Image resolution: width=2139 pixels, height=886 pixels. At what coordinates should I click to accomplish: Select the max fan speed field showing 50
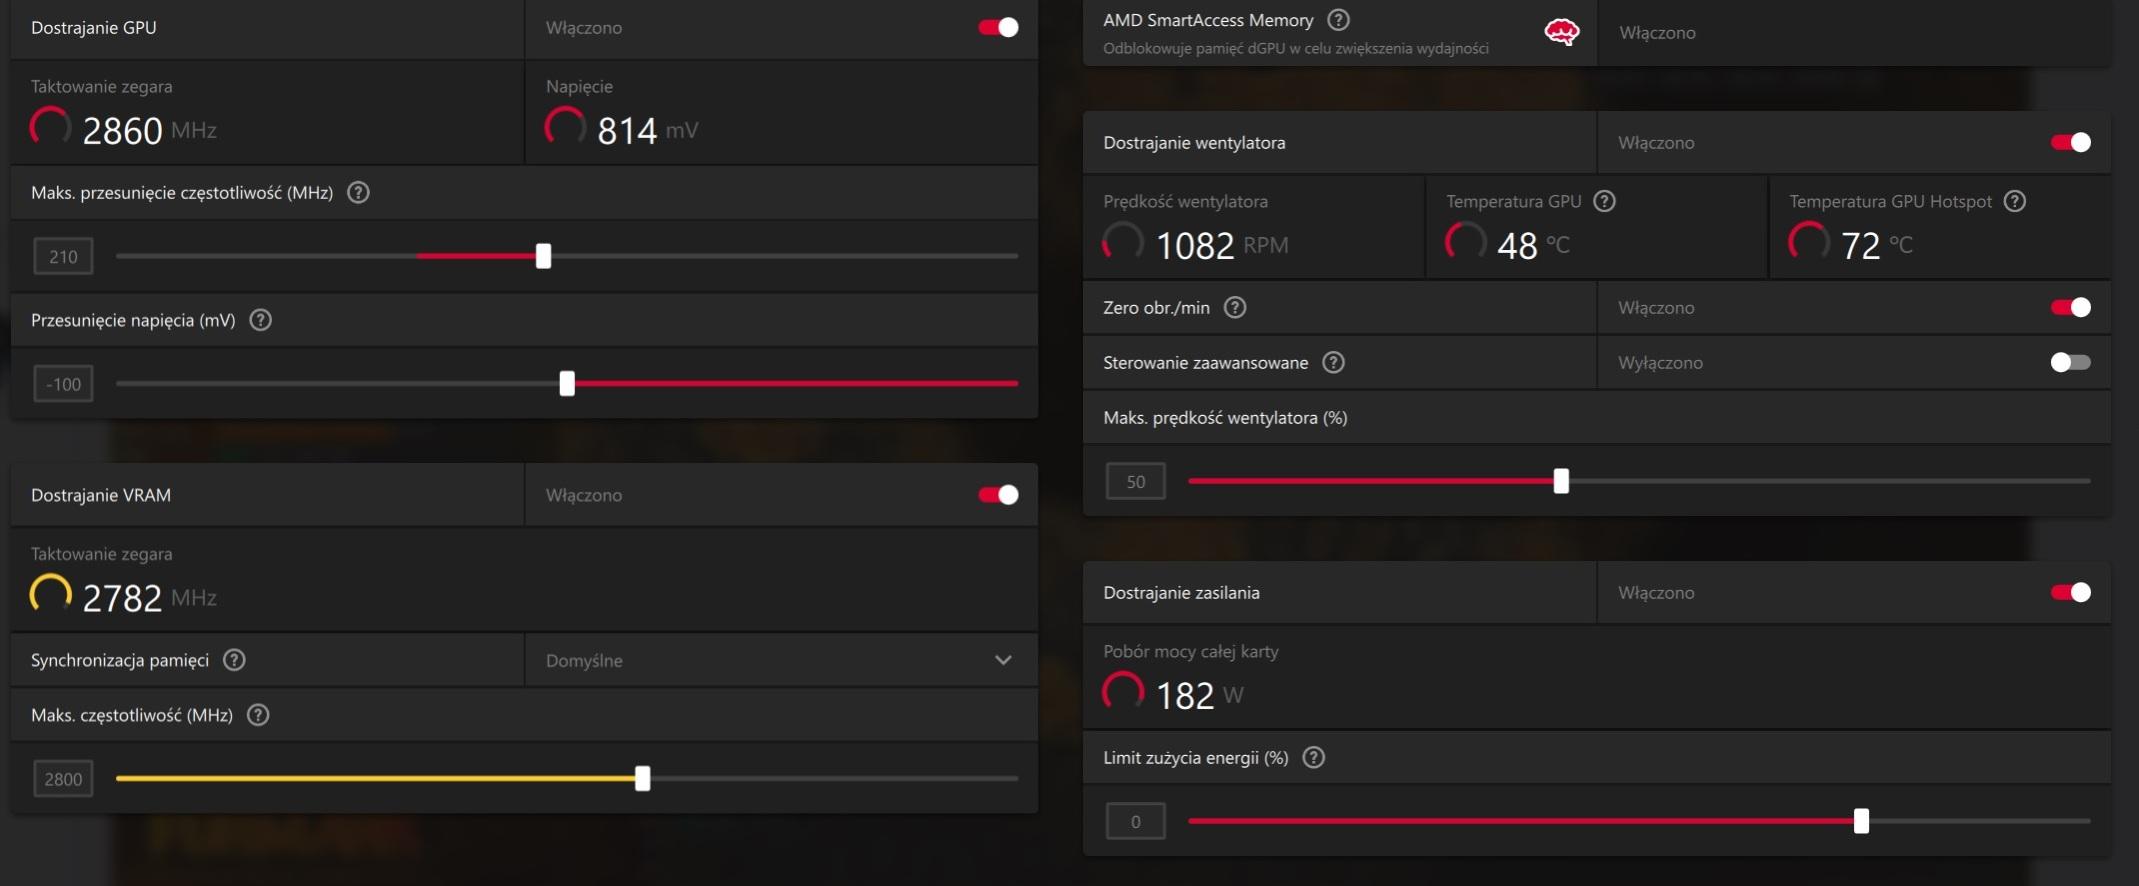(x=1136, y=482)
